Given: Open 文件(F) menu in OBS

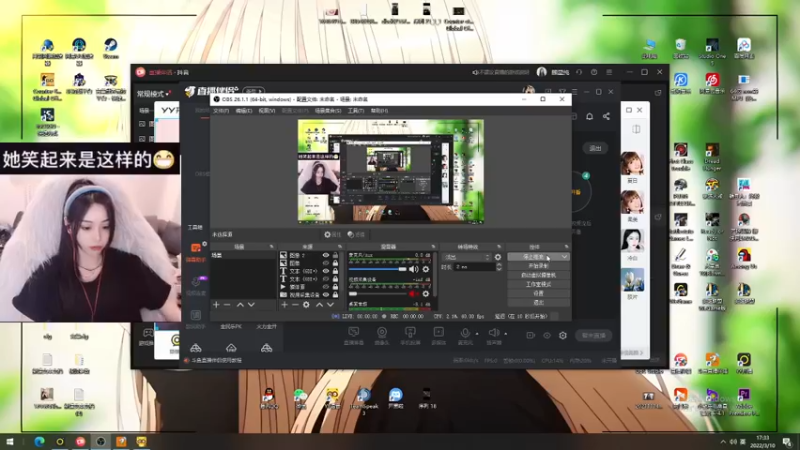Looking at the screenshot, I should tap(221, 111).
